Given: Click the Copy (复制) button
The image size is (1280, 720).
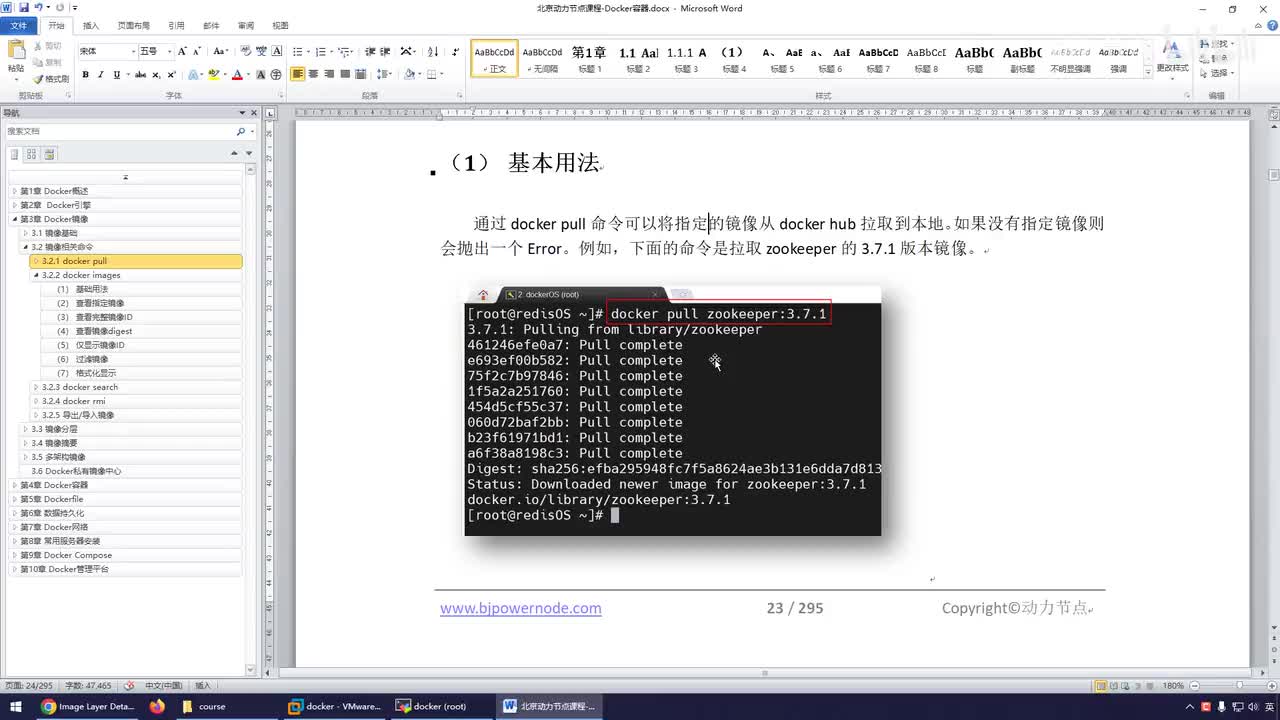Looking at the screenshot, I should pos(48,62).
